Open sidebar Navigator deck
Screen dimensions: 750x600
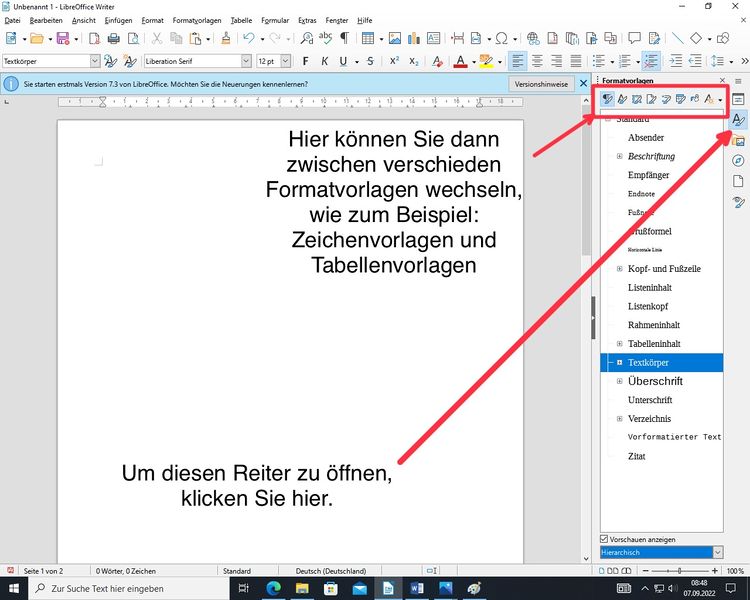[x=738, y=161]
